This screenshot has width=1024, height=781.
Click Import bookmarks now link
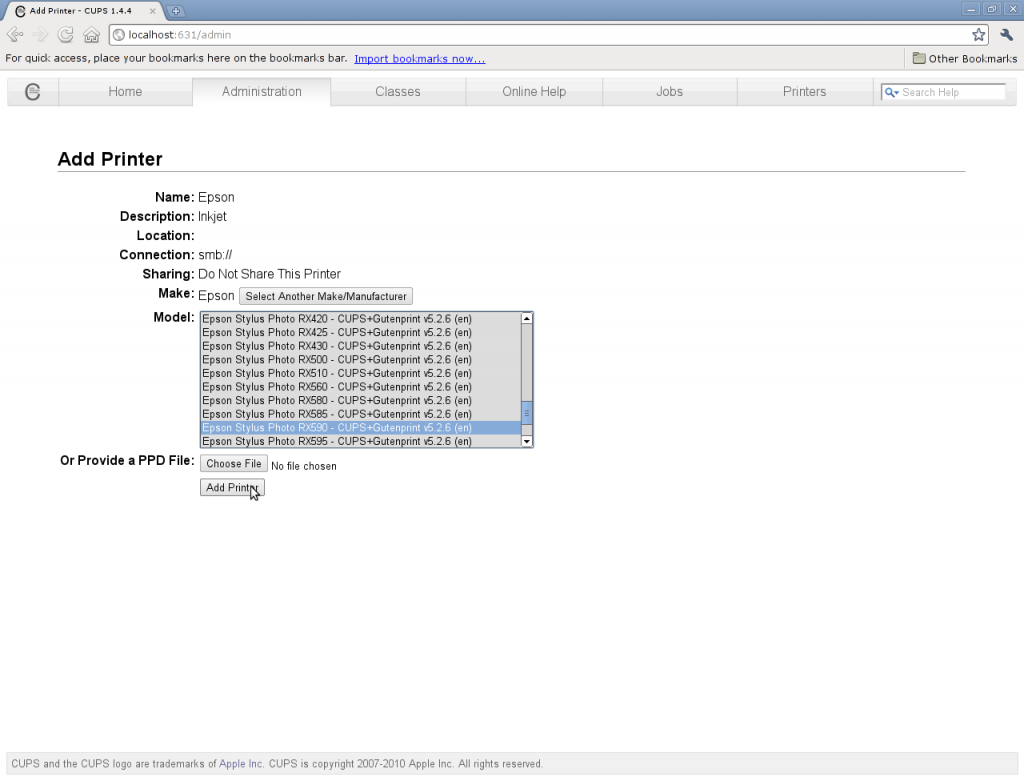[420, 59]
